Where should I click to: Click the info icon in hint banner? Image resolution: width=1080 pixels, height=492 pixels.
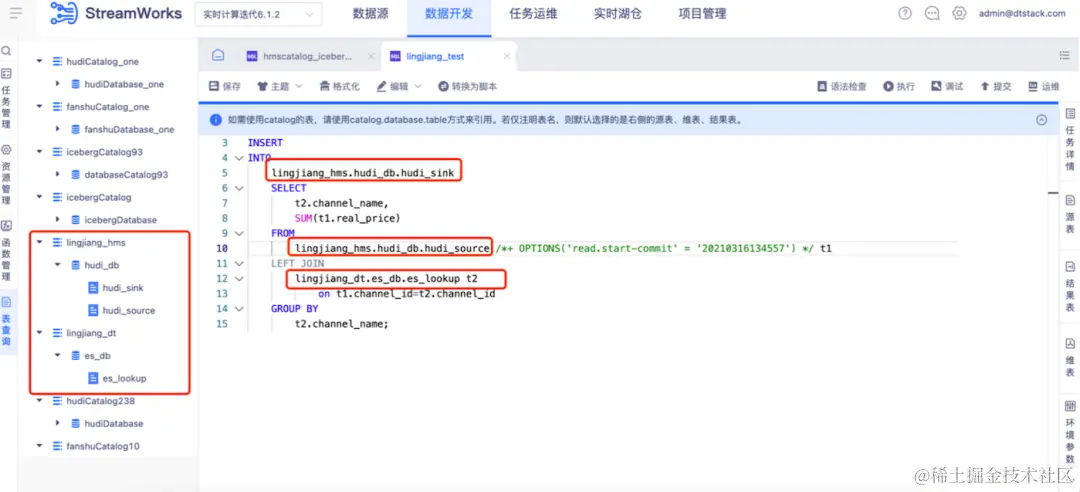pos(216,119)
